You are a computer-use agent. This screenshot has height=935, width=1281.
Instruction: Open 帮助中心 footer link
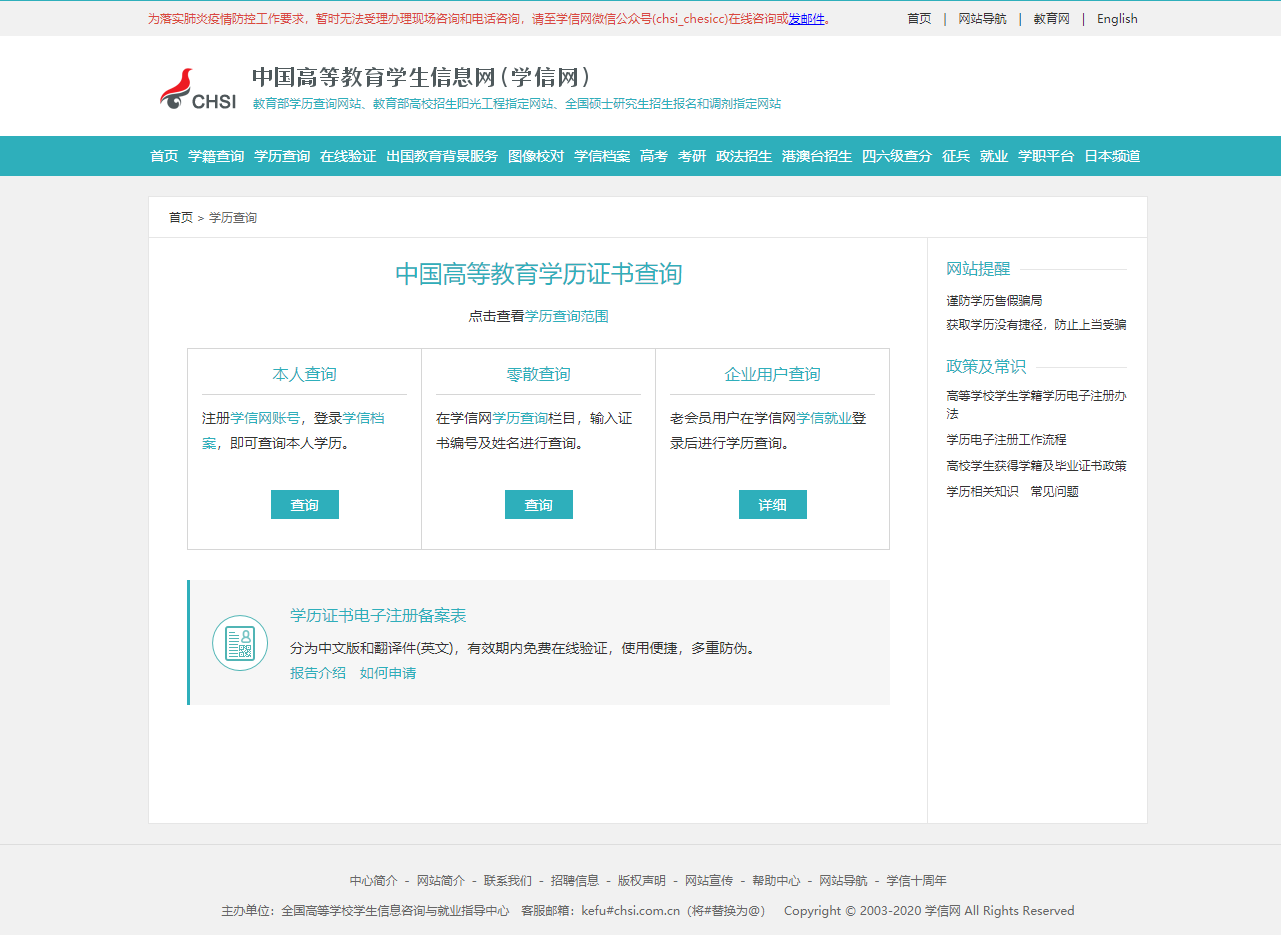click(x=776, y=881)
